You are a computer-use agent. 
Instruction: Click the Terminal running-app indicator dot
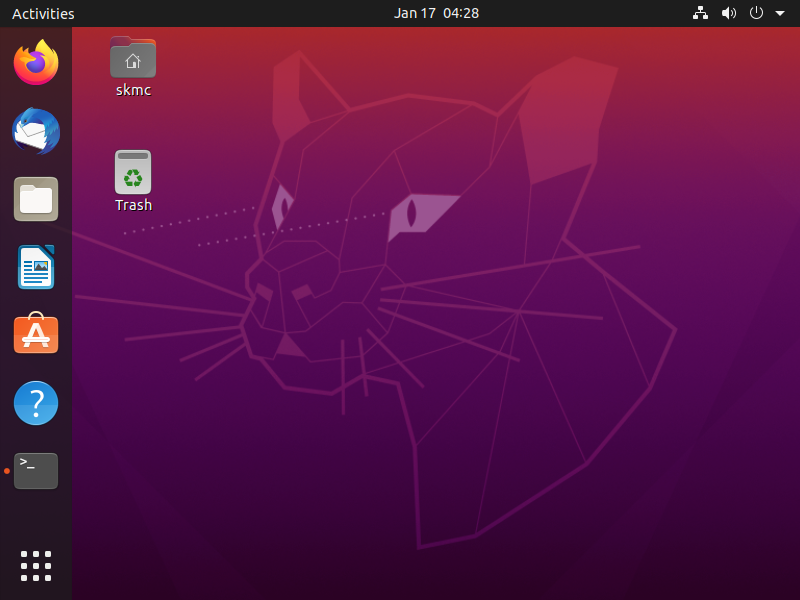(5, 470)
